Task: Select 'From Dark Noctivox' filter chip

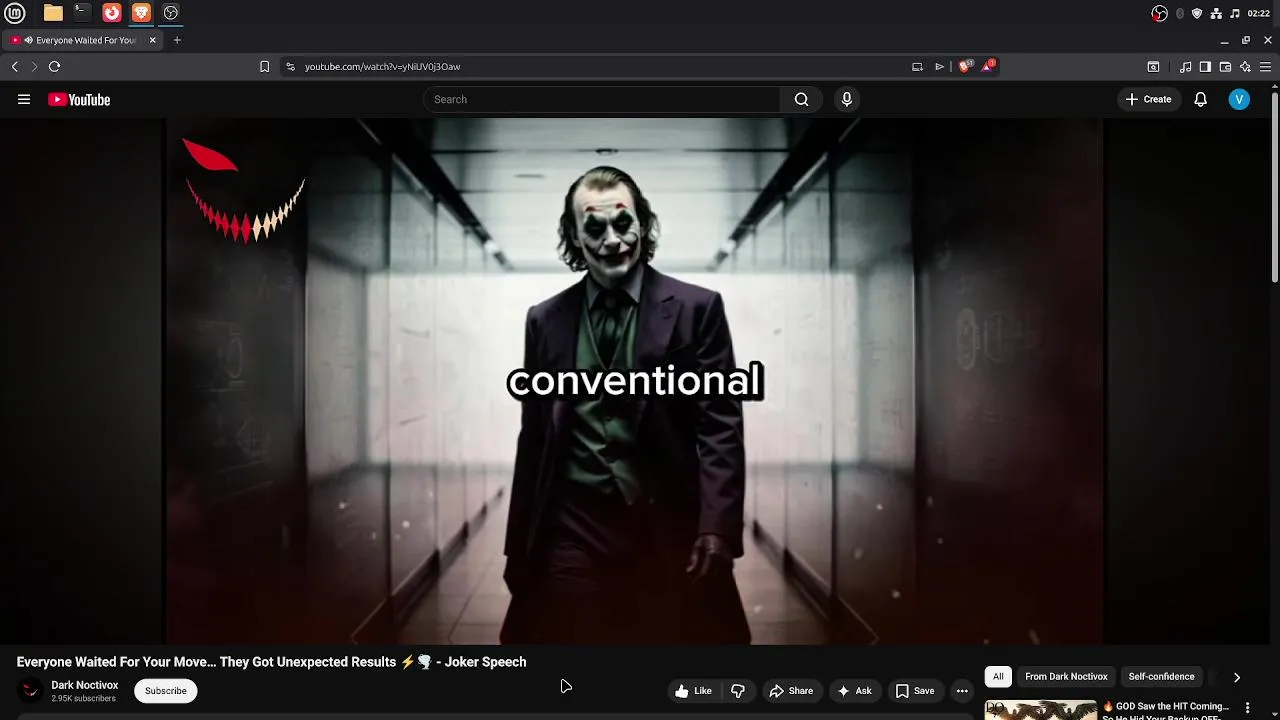Action: (1066, 677)
